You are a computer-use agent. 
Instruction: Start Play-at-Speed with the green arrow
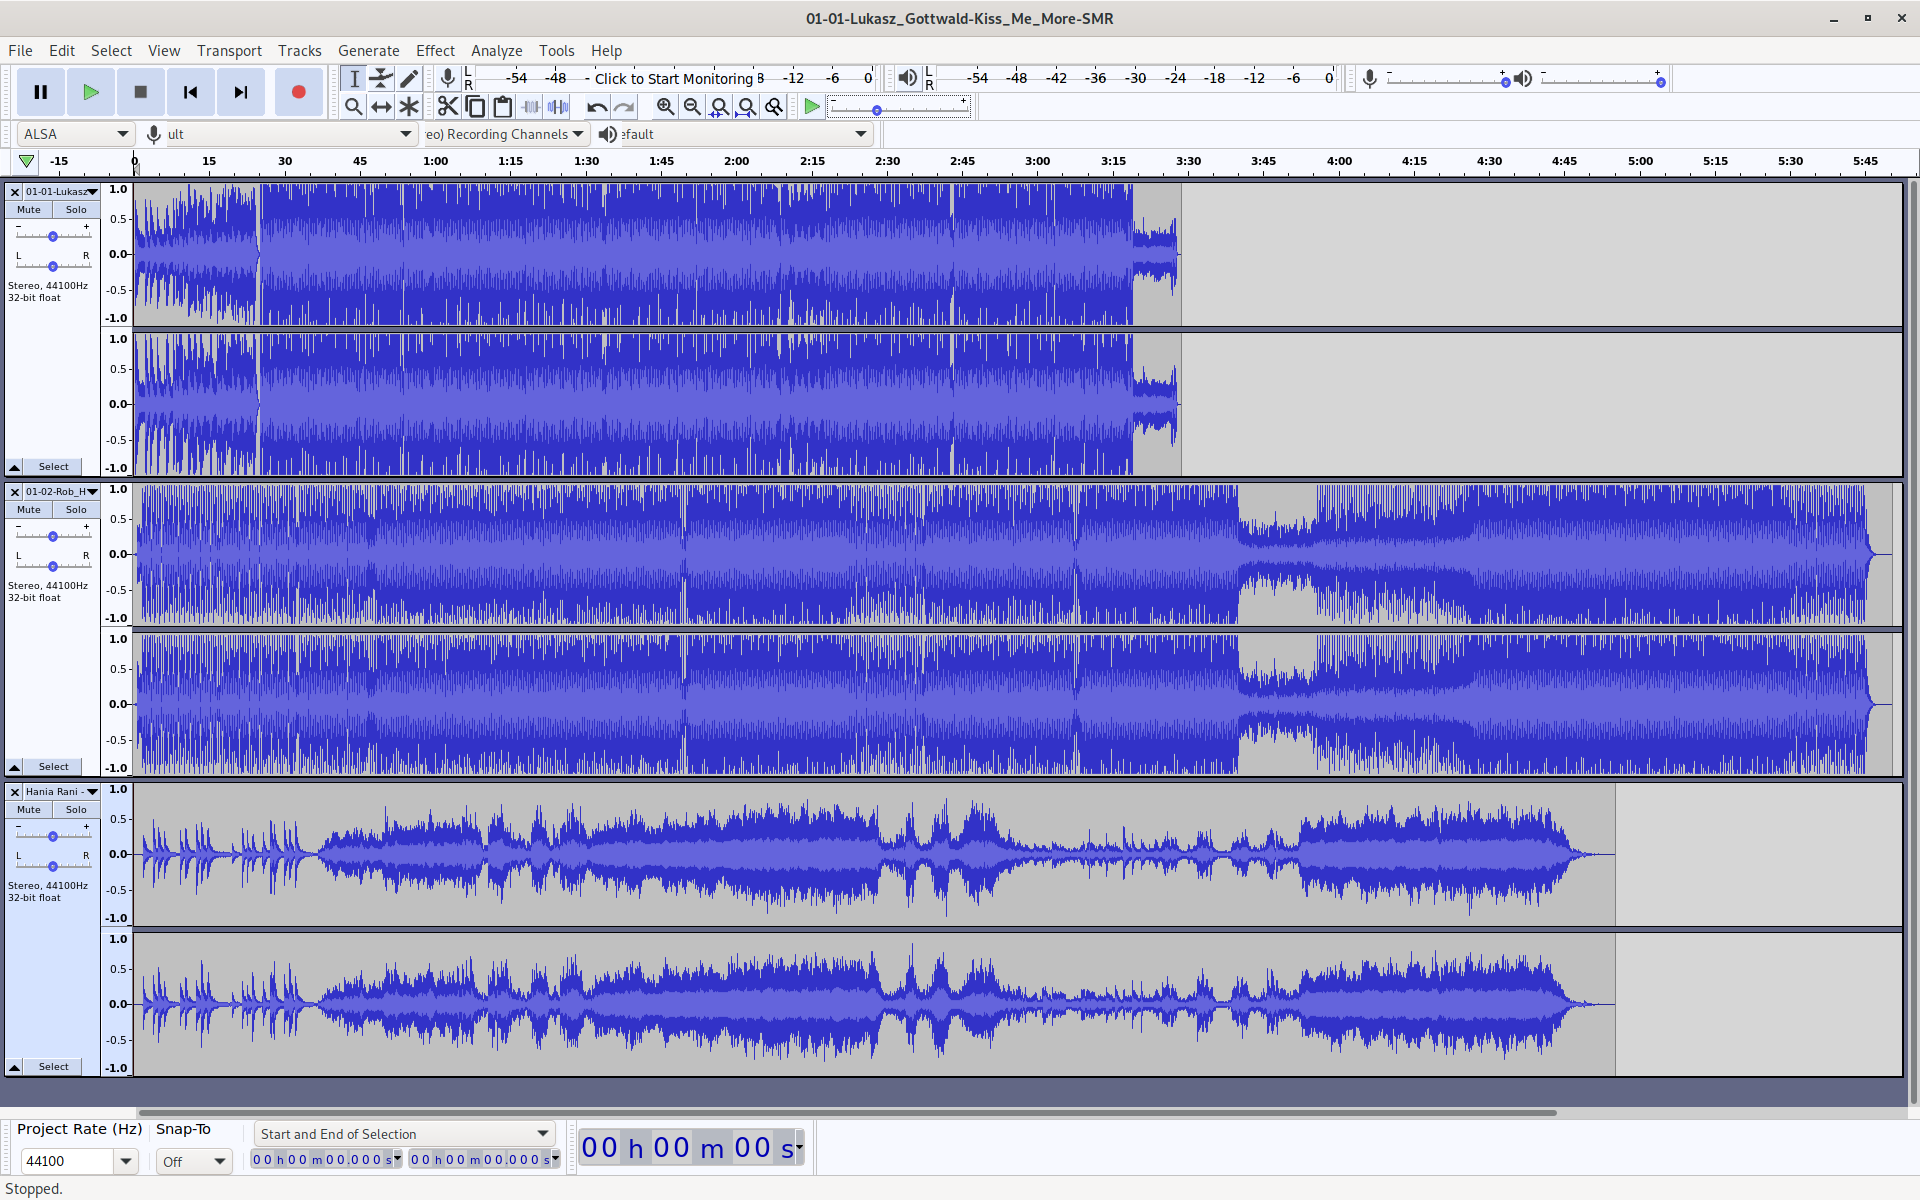tap(812, 106)
